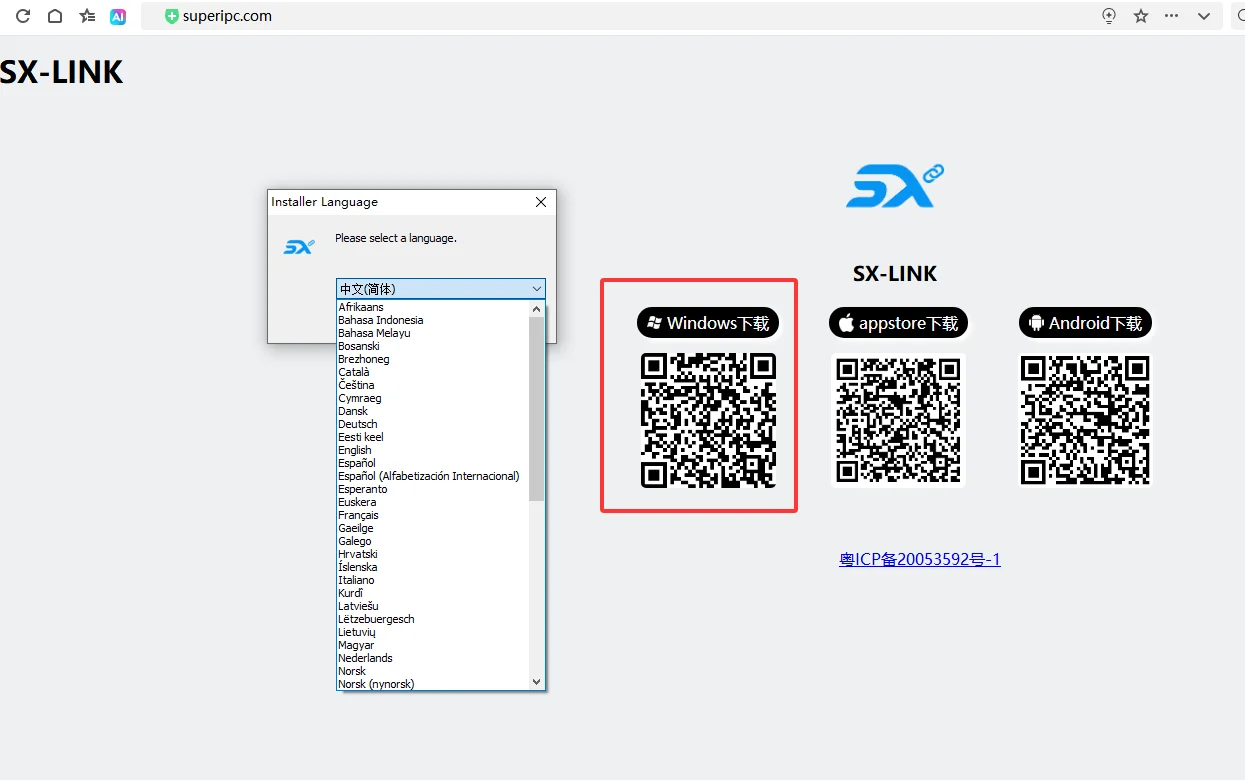This screenshot has width=1245, height=780.
Task: Select Français from the language list
Action: pyautogui.click(x=432, y=515)
